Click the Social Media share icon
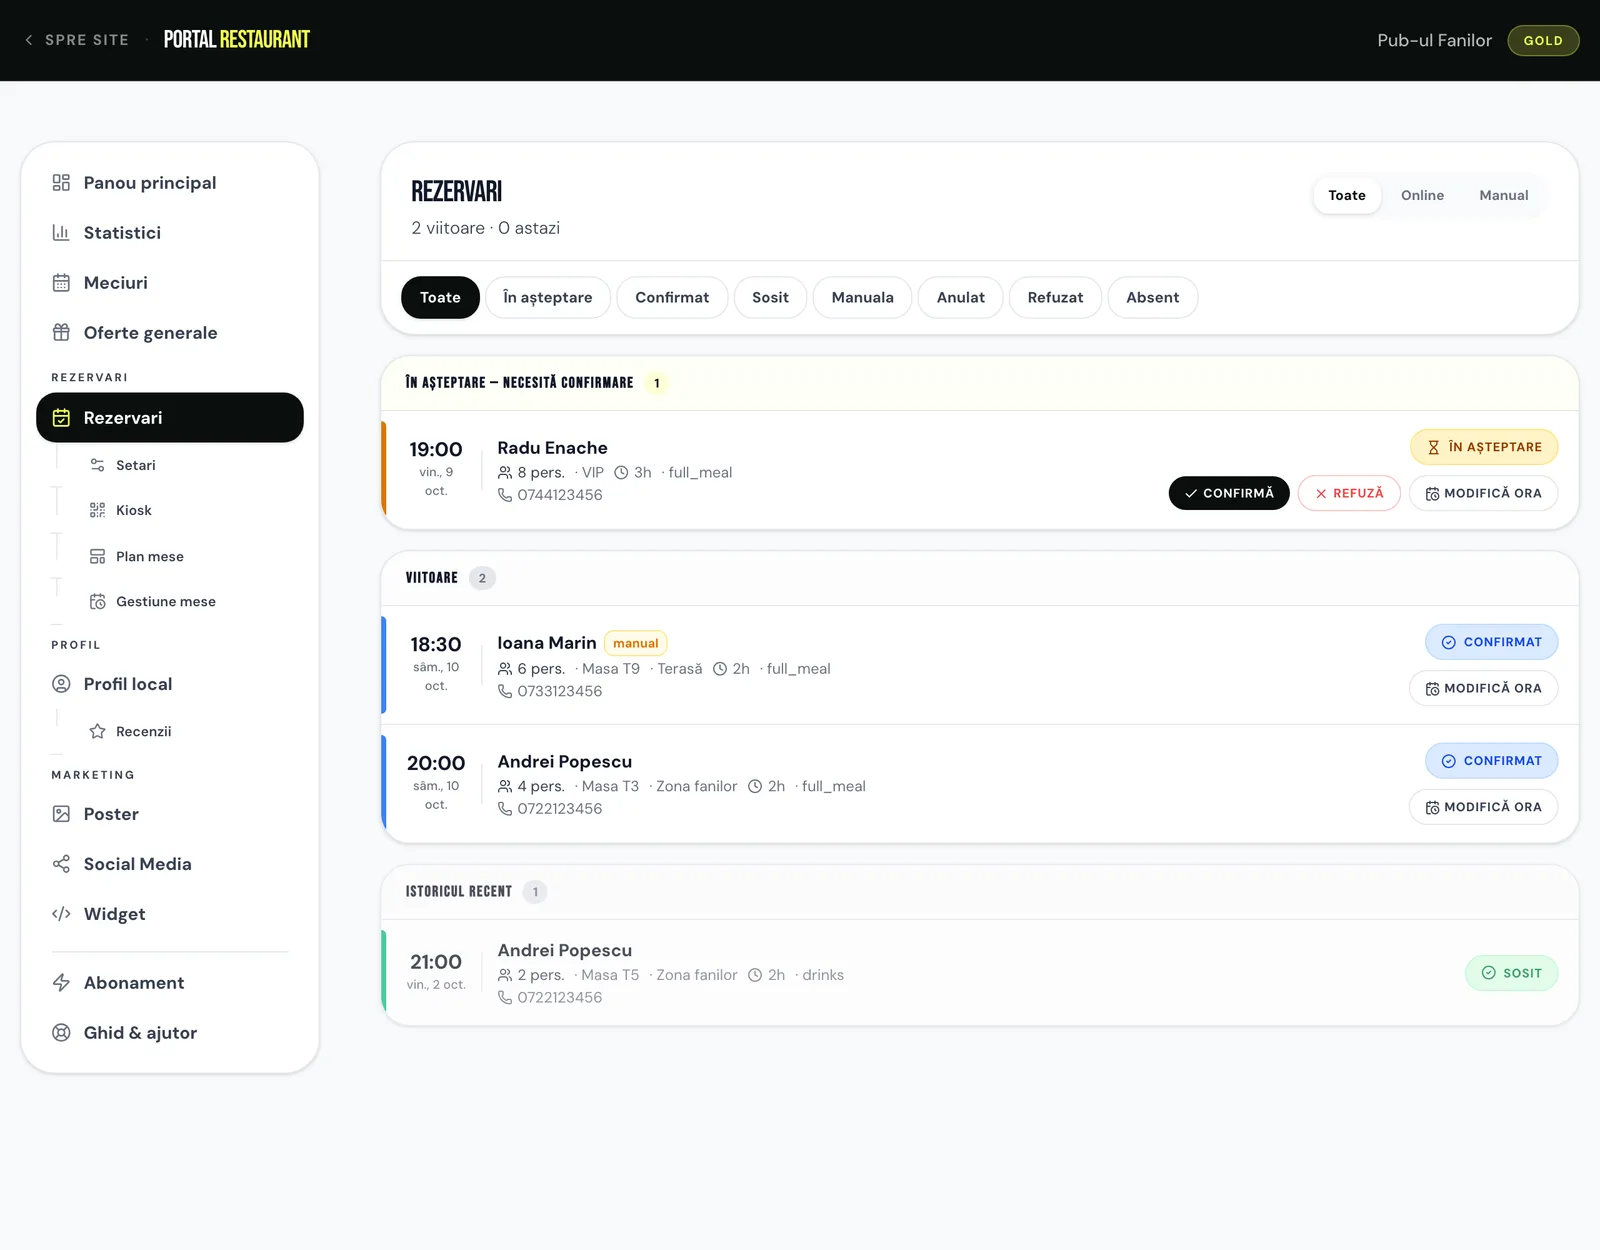Image resolution: width=1600 pixels, height=1250 pixels. point(61,864)
